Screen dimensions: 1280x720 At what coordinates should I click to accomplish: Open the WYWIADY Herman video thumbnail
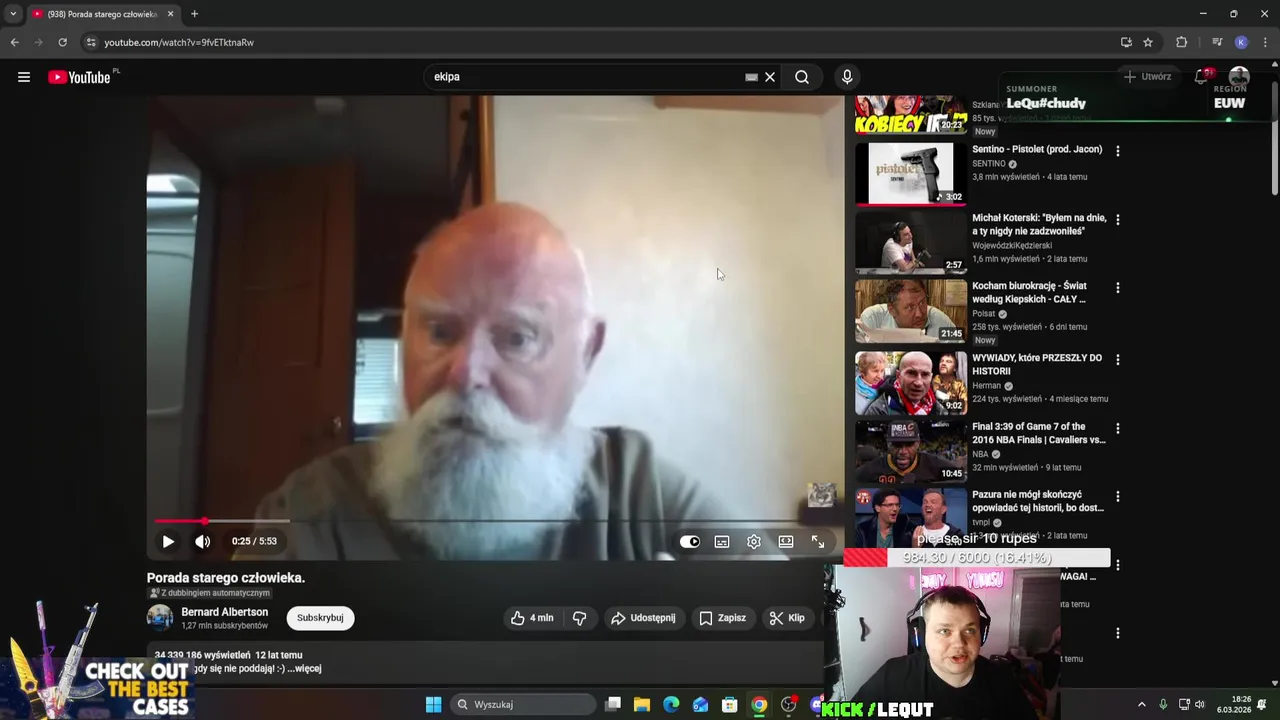click(x=910, y=382)
